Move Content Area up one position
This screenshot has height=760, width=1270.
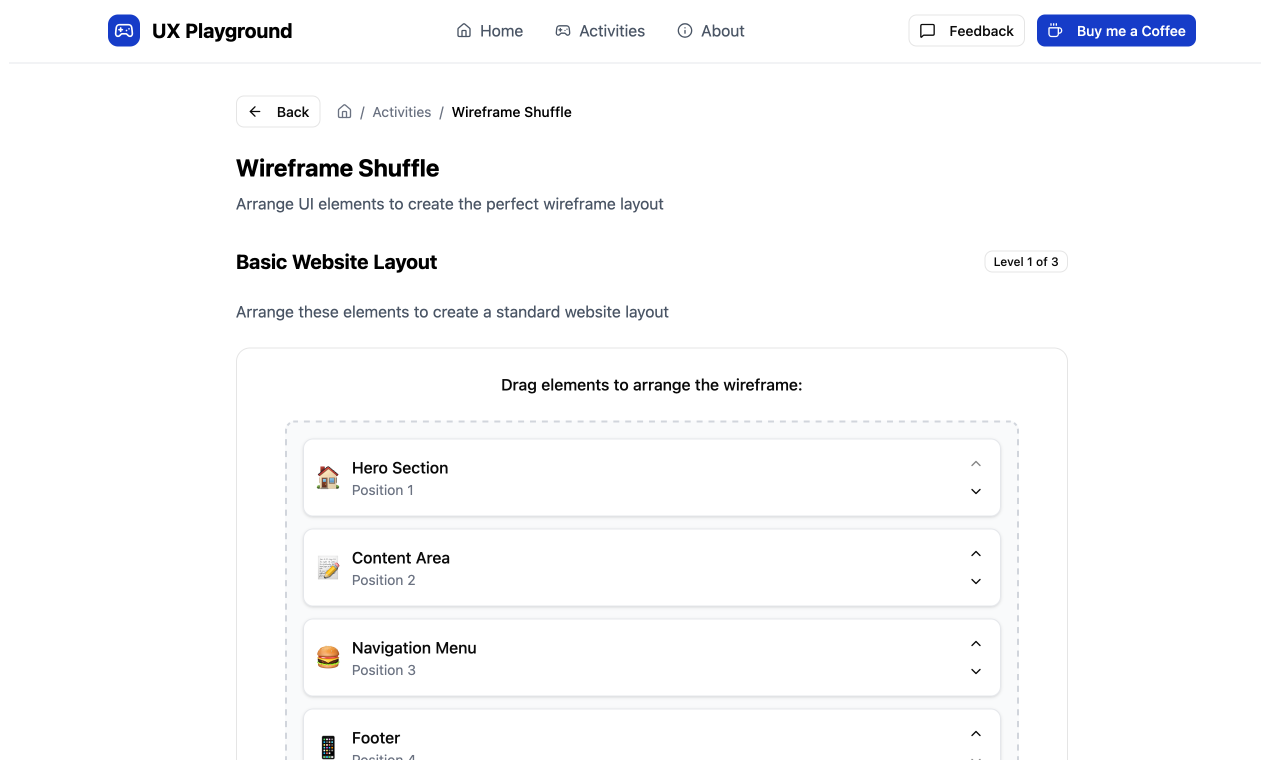click(976, 554)
